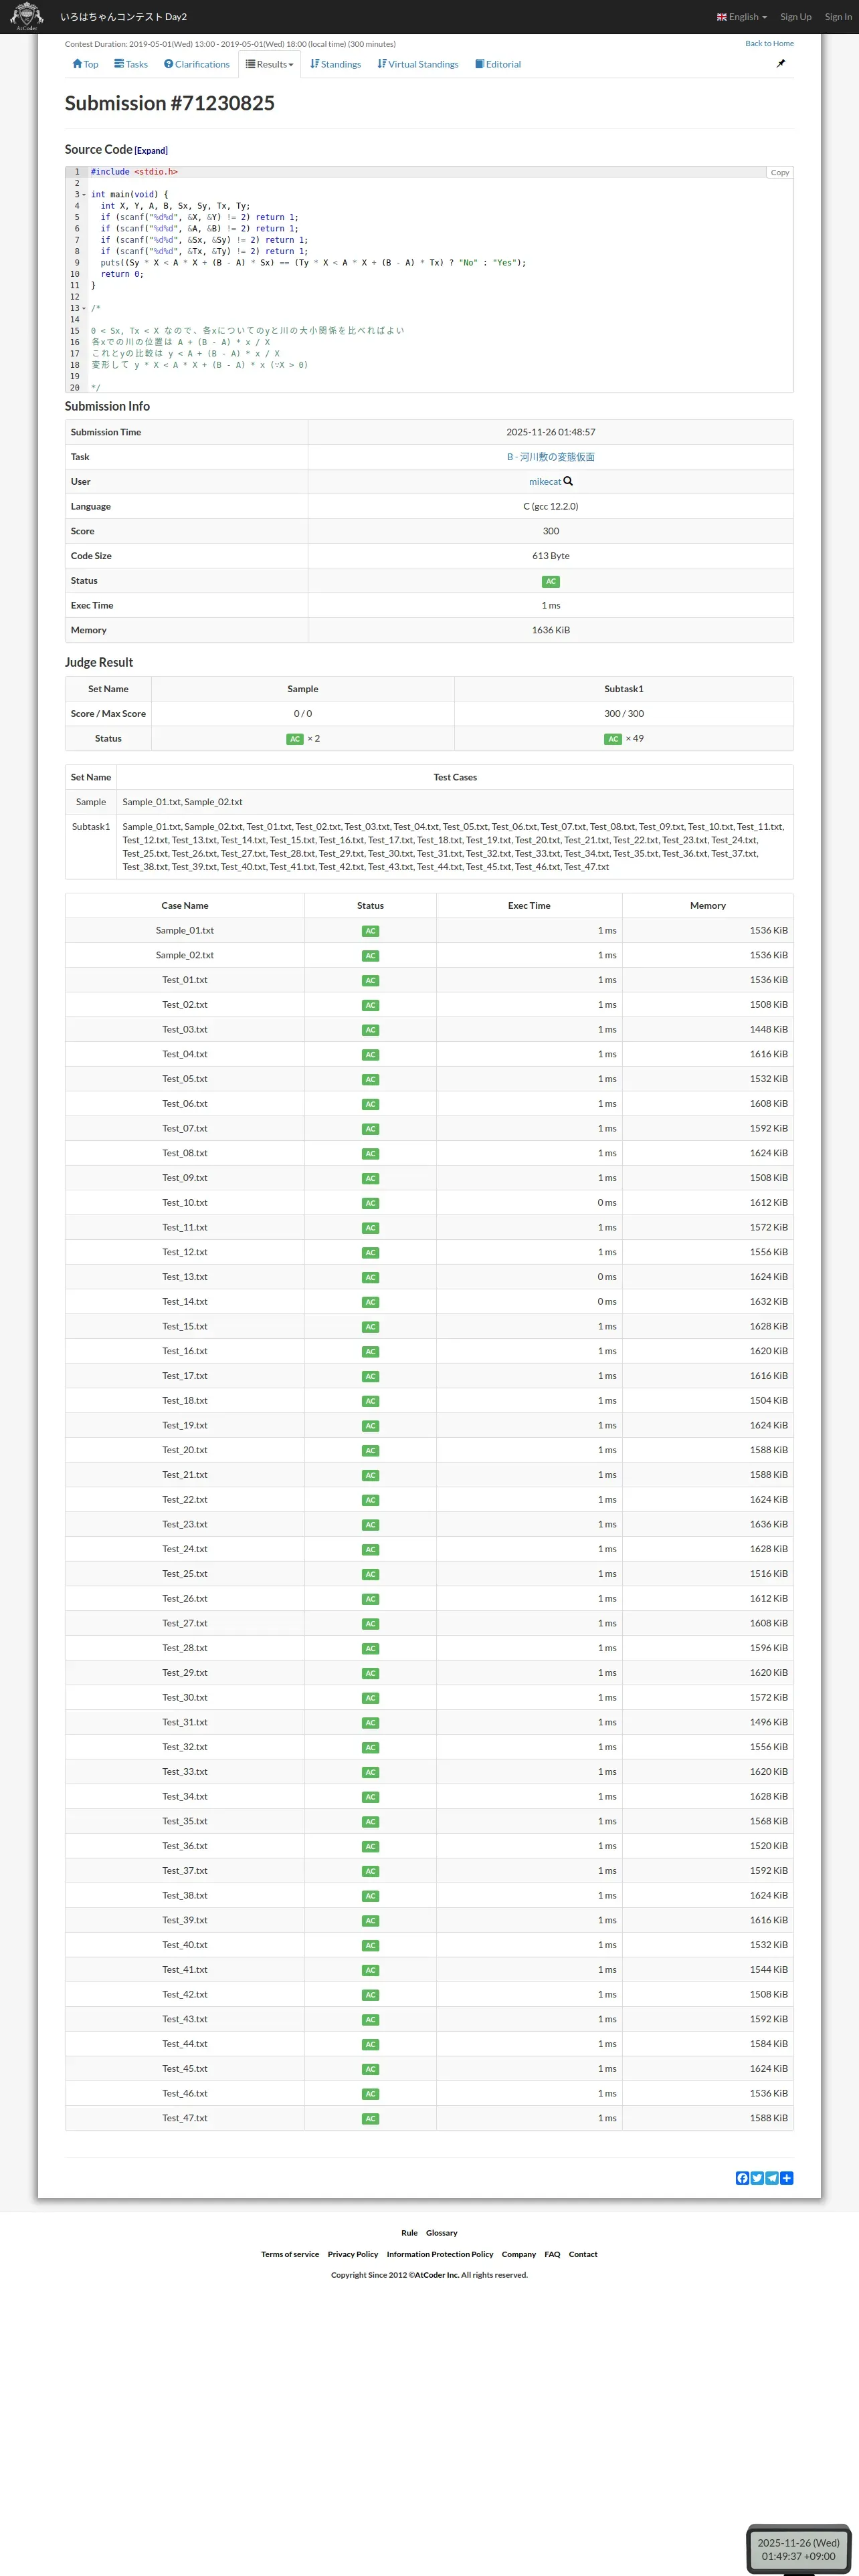This screenshot has height=2576, width=859.
Task: Collapse comment fold arrow at line 13
Action: click(x=84, y=309)
